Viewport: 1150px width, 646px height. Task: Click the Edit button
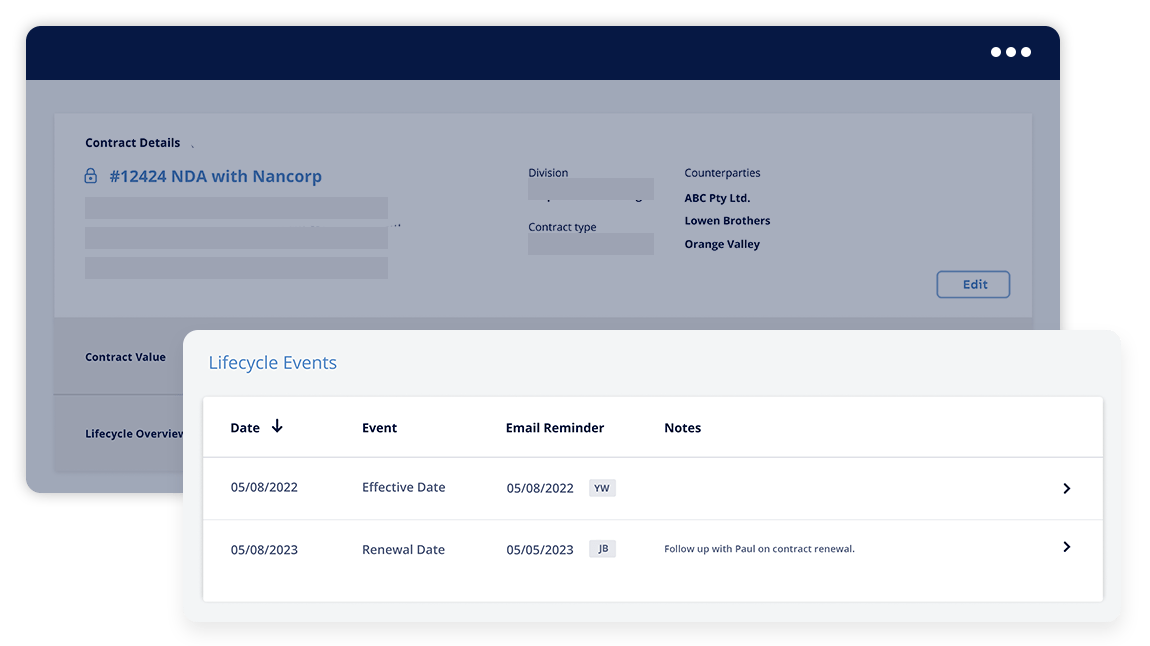coord(972,284)
